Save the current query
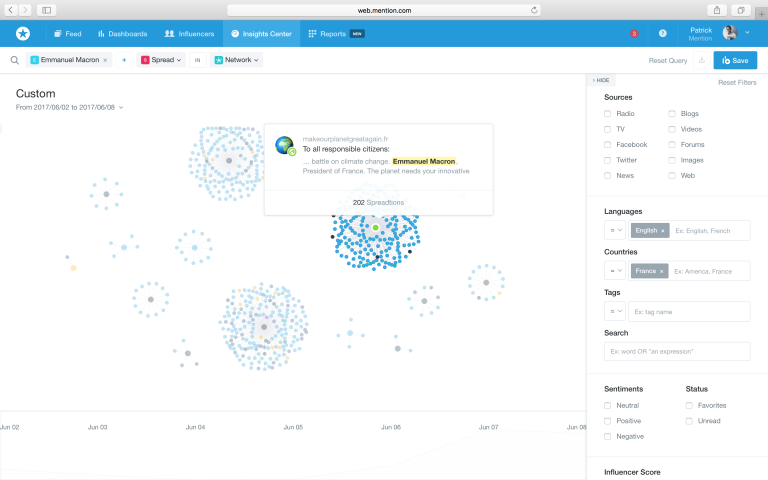Image resolution: width=768 pixels, height=480 pixels. (x=735, y=60)
